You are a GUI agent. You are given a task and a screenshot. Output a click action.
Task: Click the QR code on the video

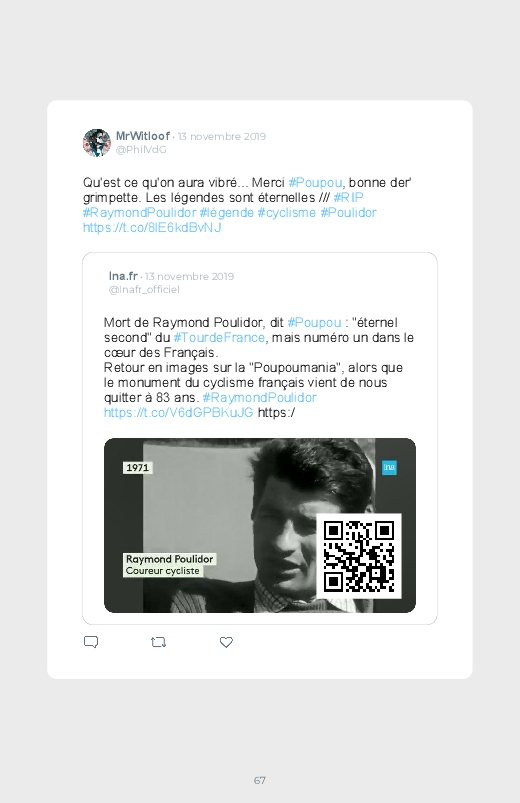[359, 556]
